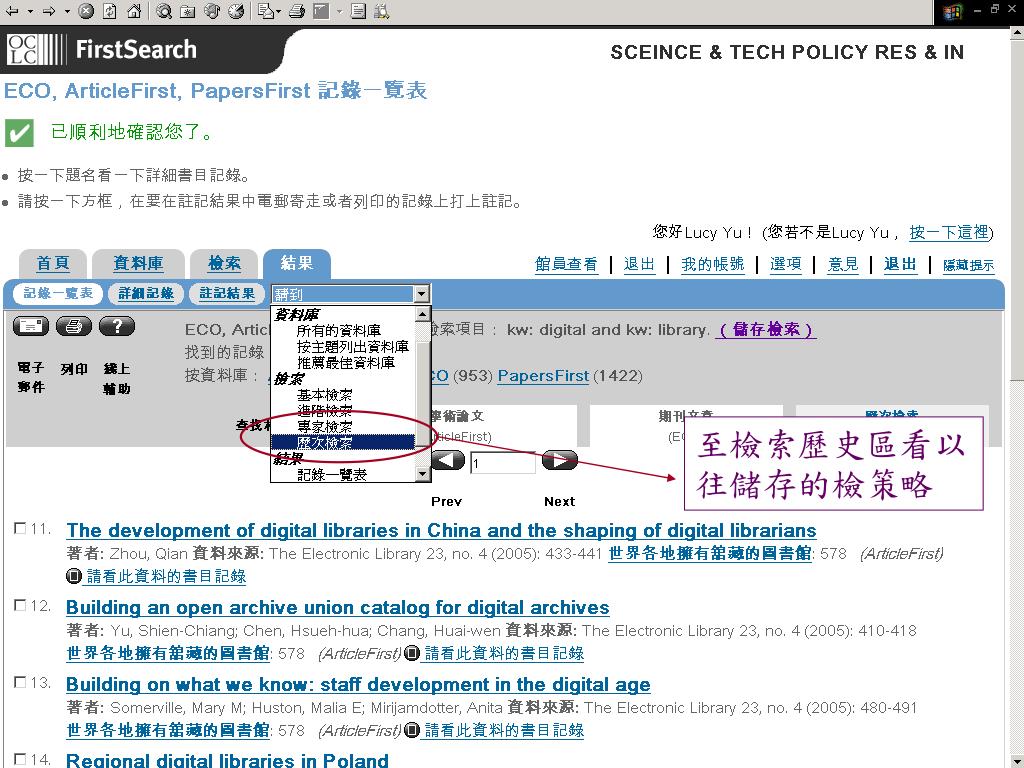This screenshot has height=768, width=1024.
Task: Open 'Building on what we know' title
Action: [x=359, y=684]
